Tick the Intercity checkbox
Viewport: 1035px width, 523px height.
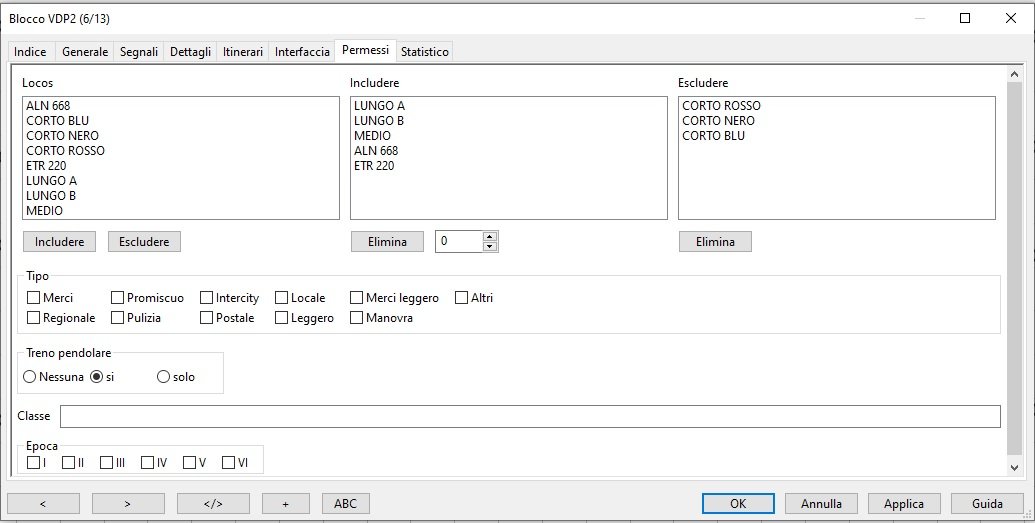tap(207, 298)
